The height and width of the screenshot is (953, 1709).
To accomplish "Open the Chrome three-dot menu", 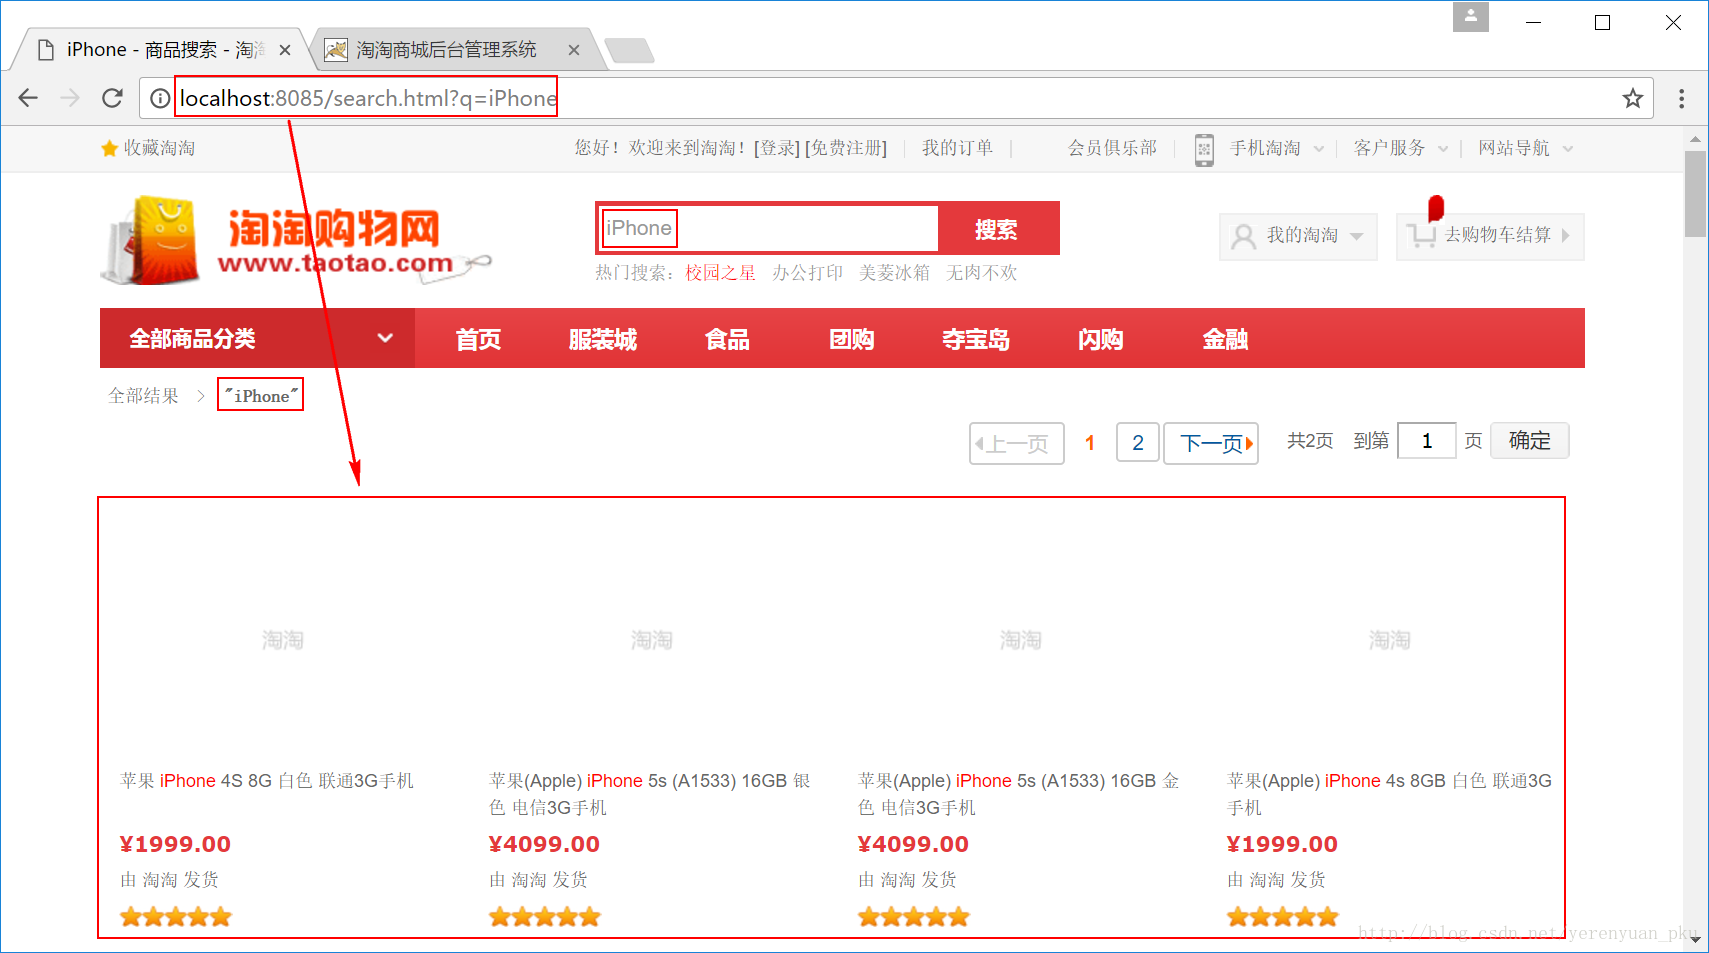I will click(x=1681, y=98).
